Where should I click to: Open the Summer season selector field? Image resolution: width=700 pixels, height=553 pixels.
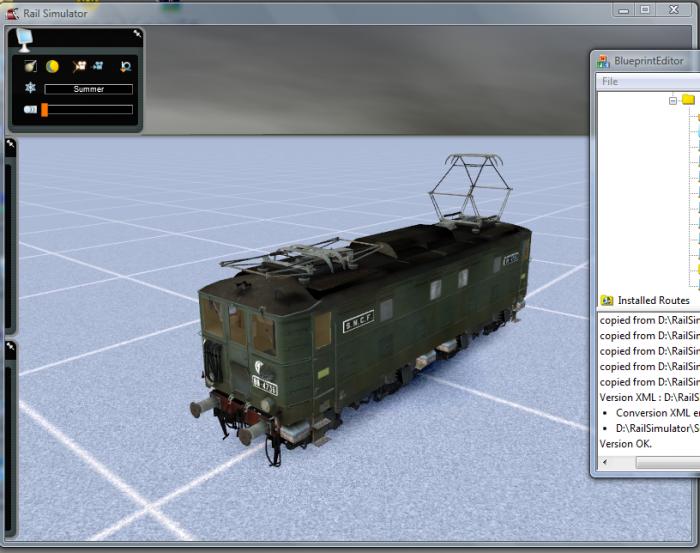point(88,89)
